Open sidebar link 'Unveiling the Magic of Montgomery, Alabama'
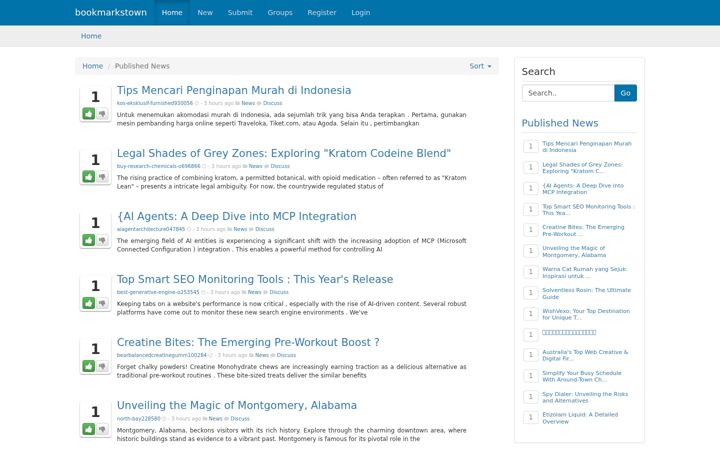The image size is (720, 450). [574, 252]
